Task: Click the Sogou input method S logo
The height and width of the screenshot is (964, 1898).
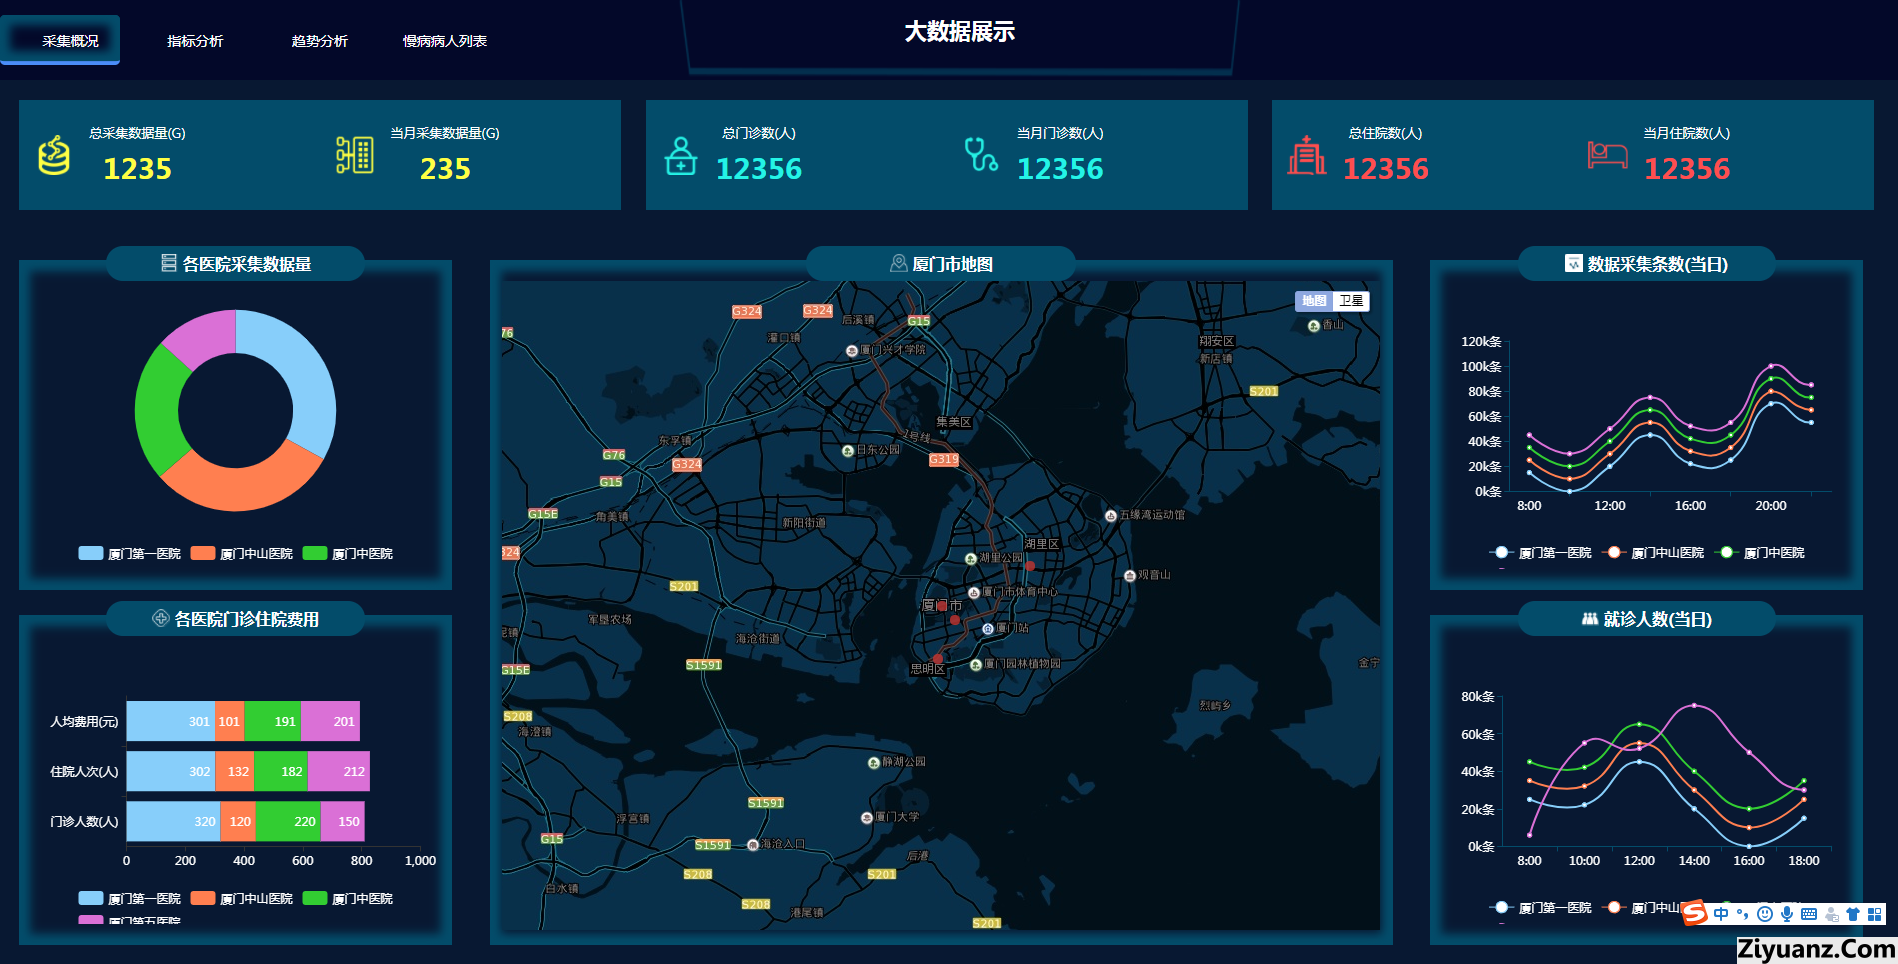Action: coord(1694,913)
